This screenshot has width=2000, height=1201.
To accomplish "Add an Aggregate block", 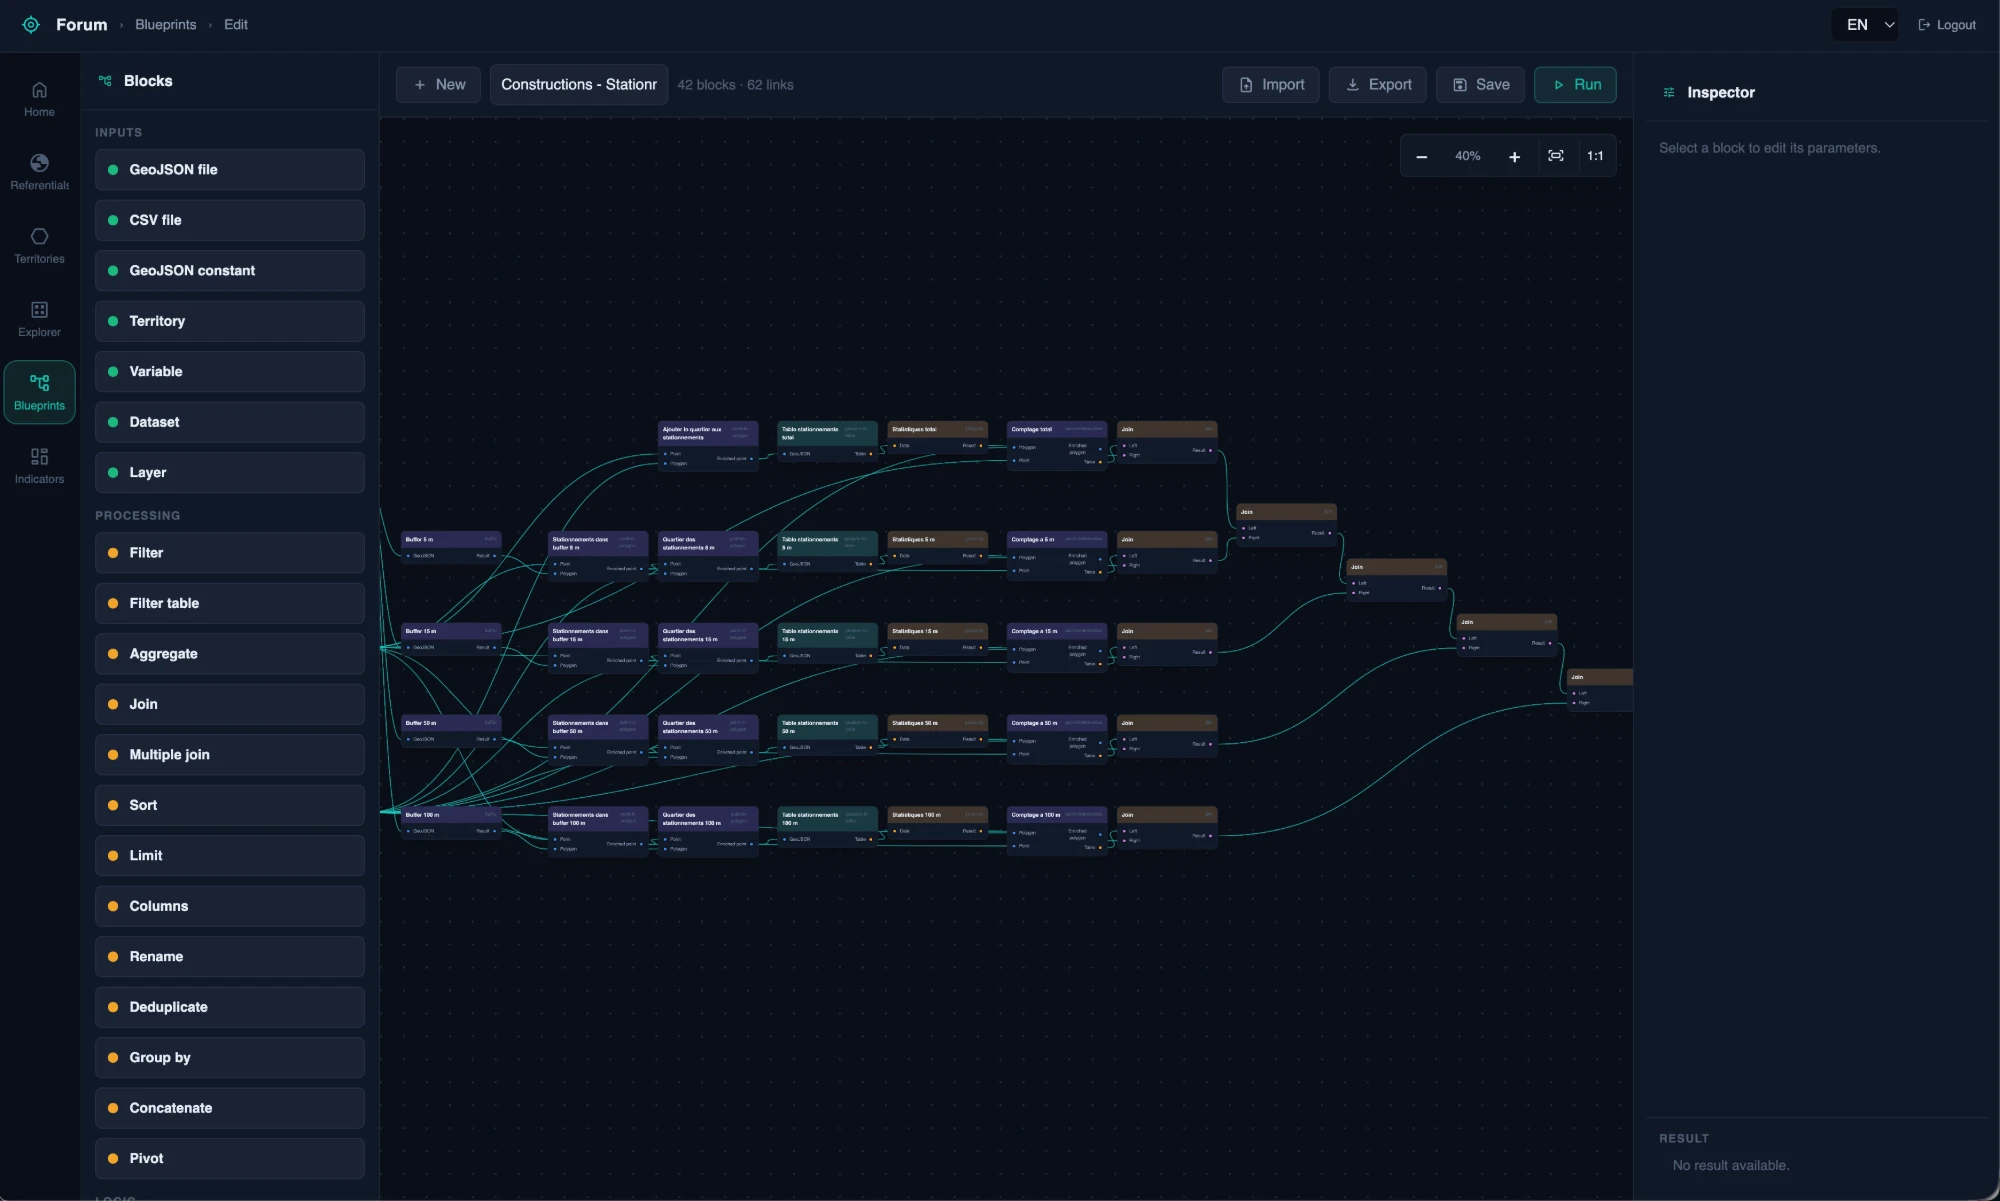I will pyautogui.click(x=230, y=654).
